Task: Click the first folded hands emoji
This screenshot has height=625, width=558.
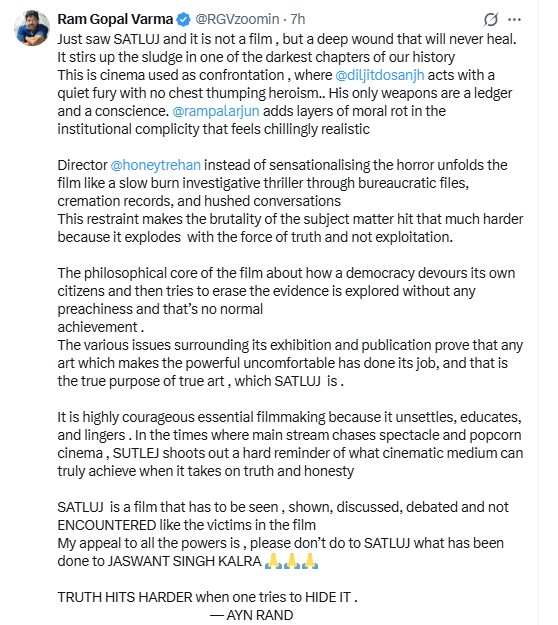Action: tap(273, 561)
